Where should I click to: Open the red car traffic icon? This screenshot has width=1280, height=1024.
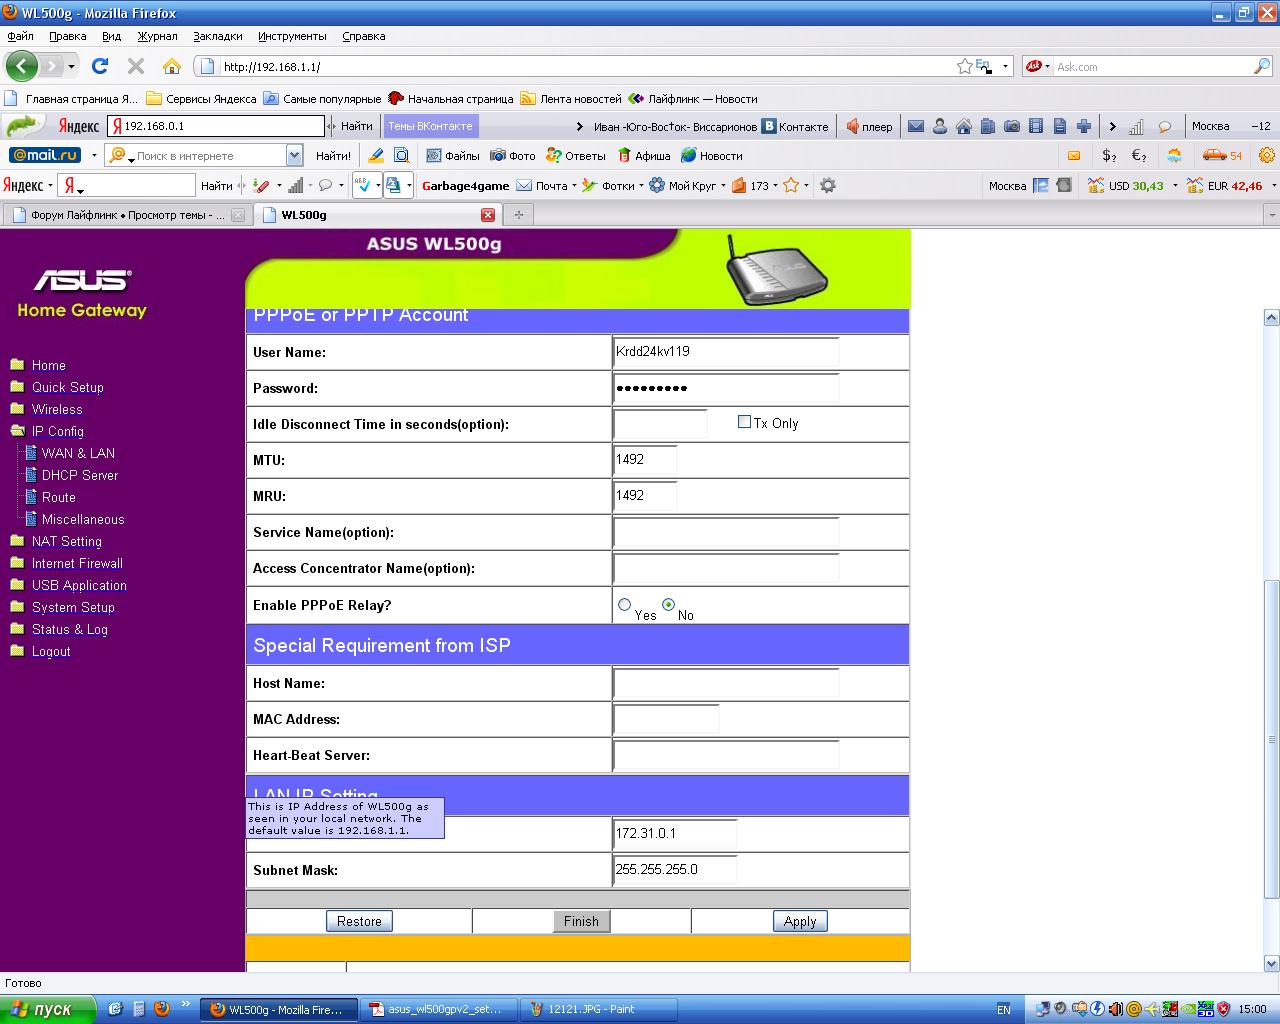coord(1214,155)
